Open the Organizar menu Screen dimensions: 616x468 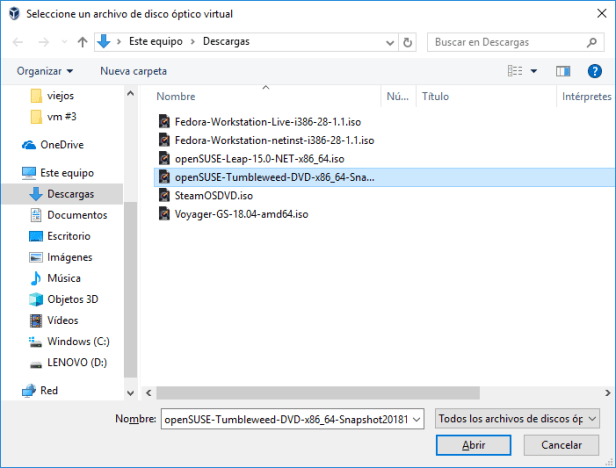(x=45, y=71)
